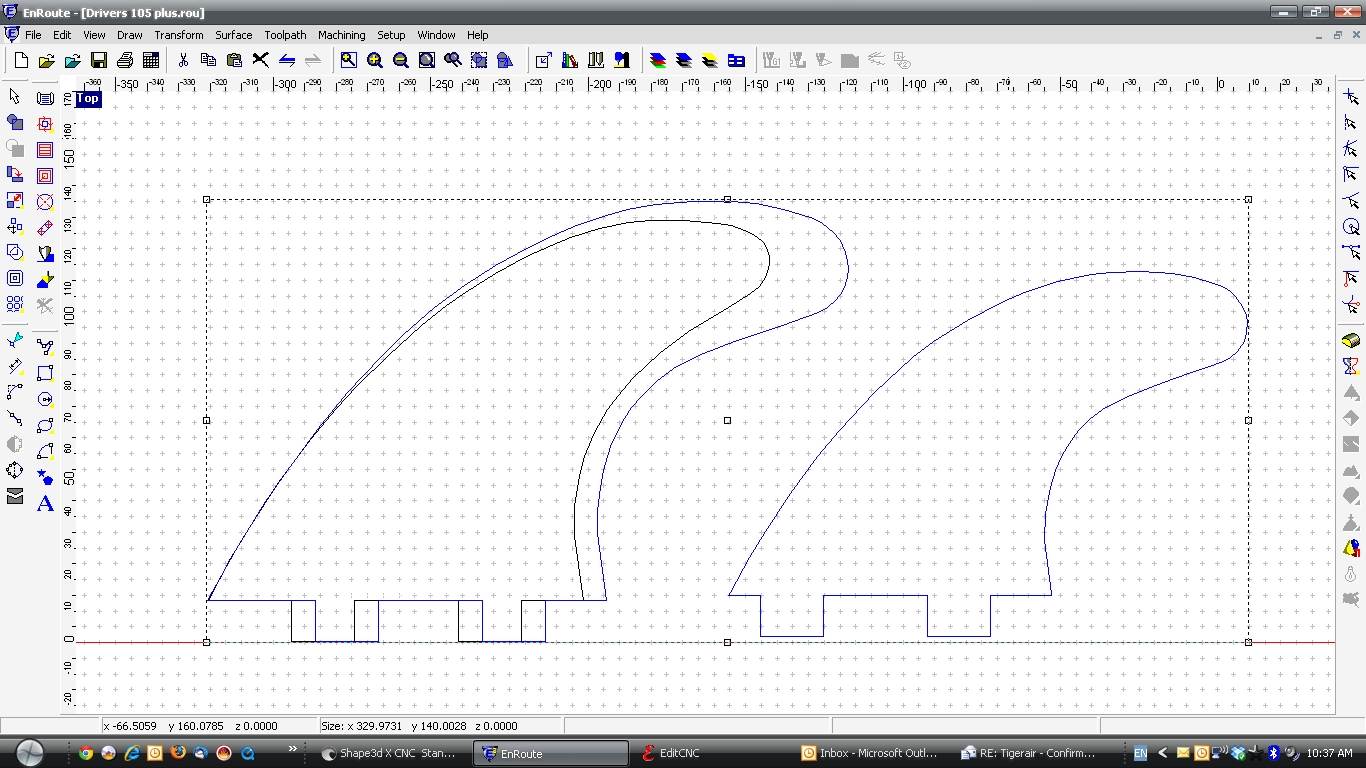Click the Paste clipboard icon
Image resolution: width=1366 pixels, height=768 pixels.
[x=234, y=60]
